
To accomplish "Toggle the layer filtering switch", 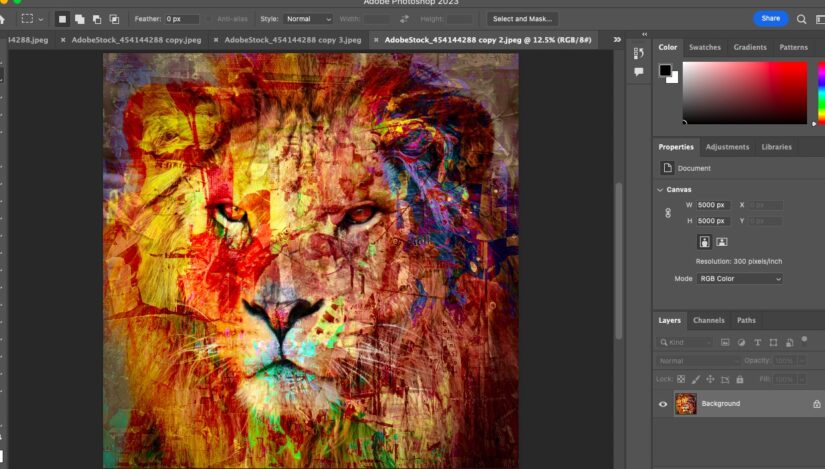I will [x=804, y=340].
